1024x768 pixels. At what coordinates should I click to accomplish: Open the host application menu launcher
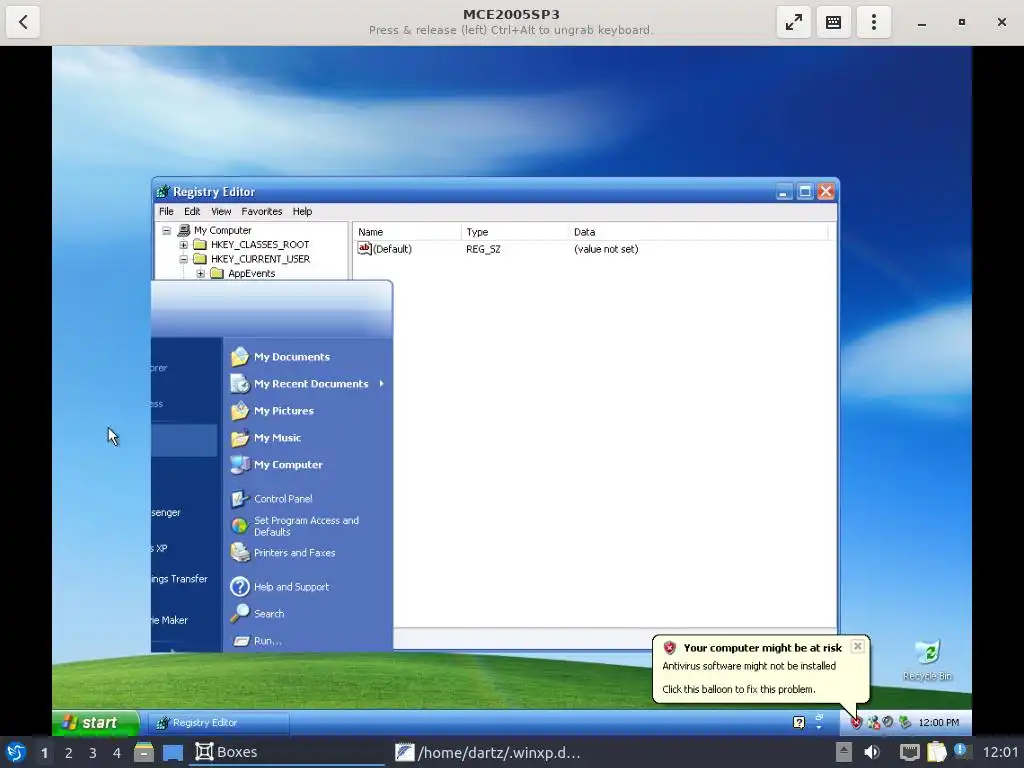click(16, 752)
